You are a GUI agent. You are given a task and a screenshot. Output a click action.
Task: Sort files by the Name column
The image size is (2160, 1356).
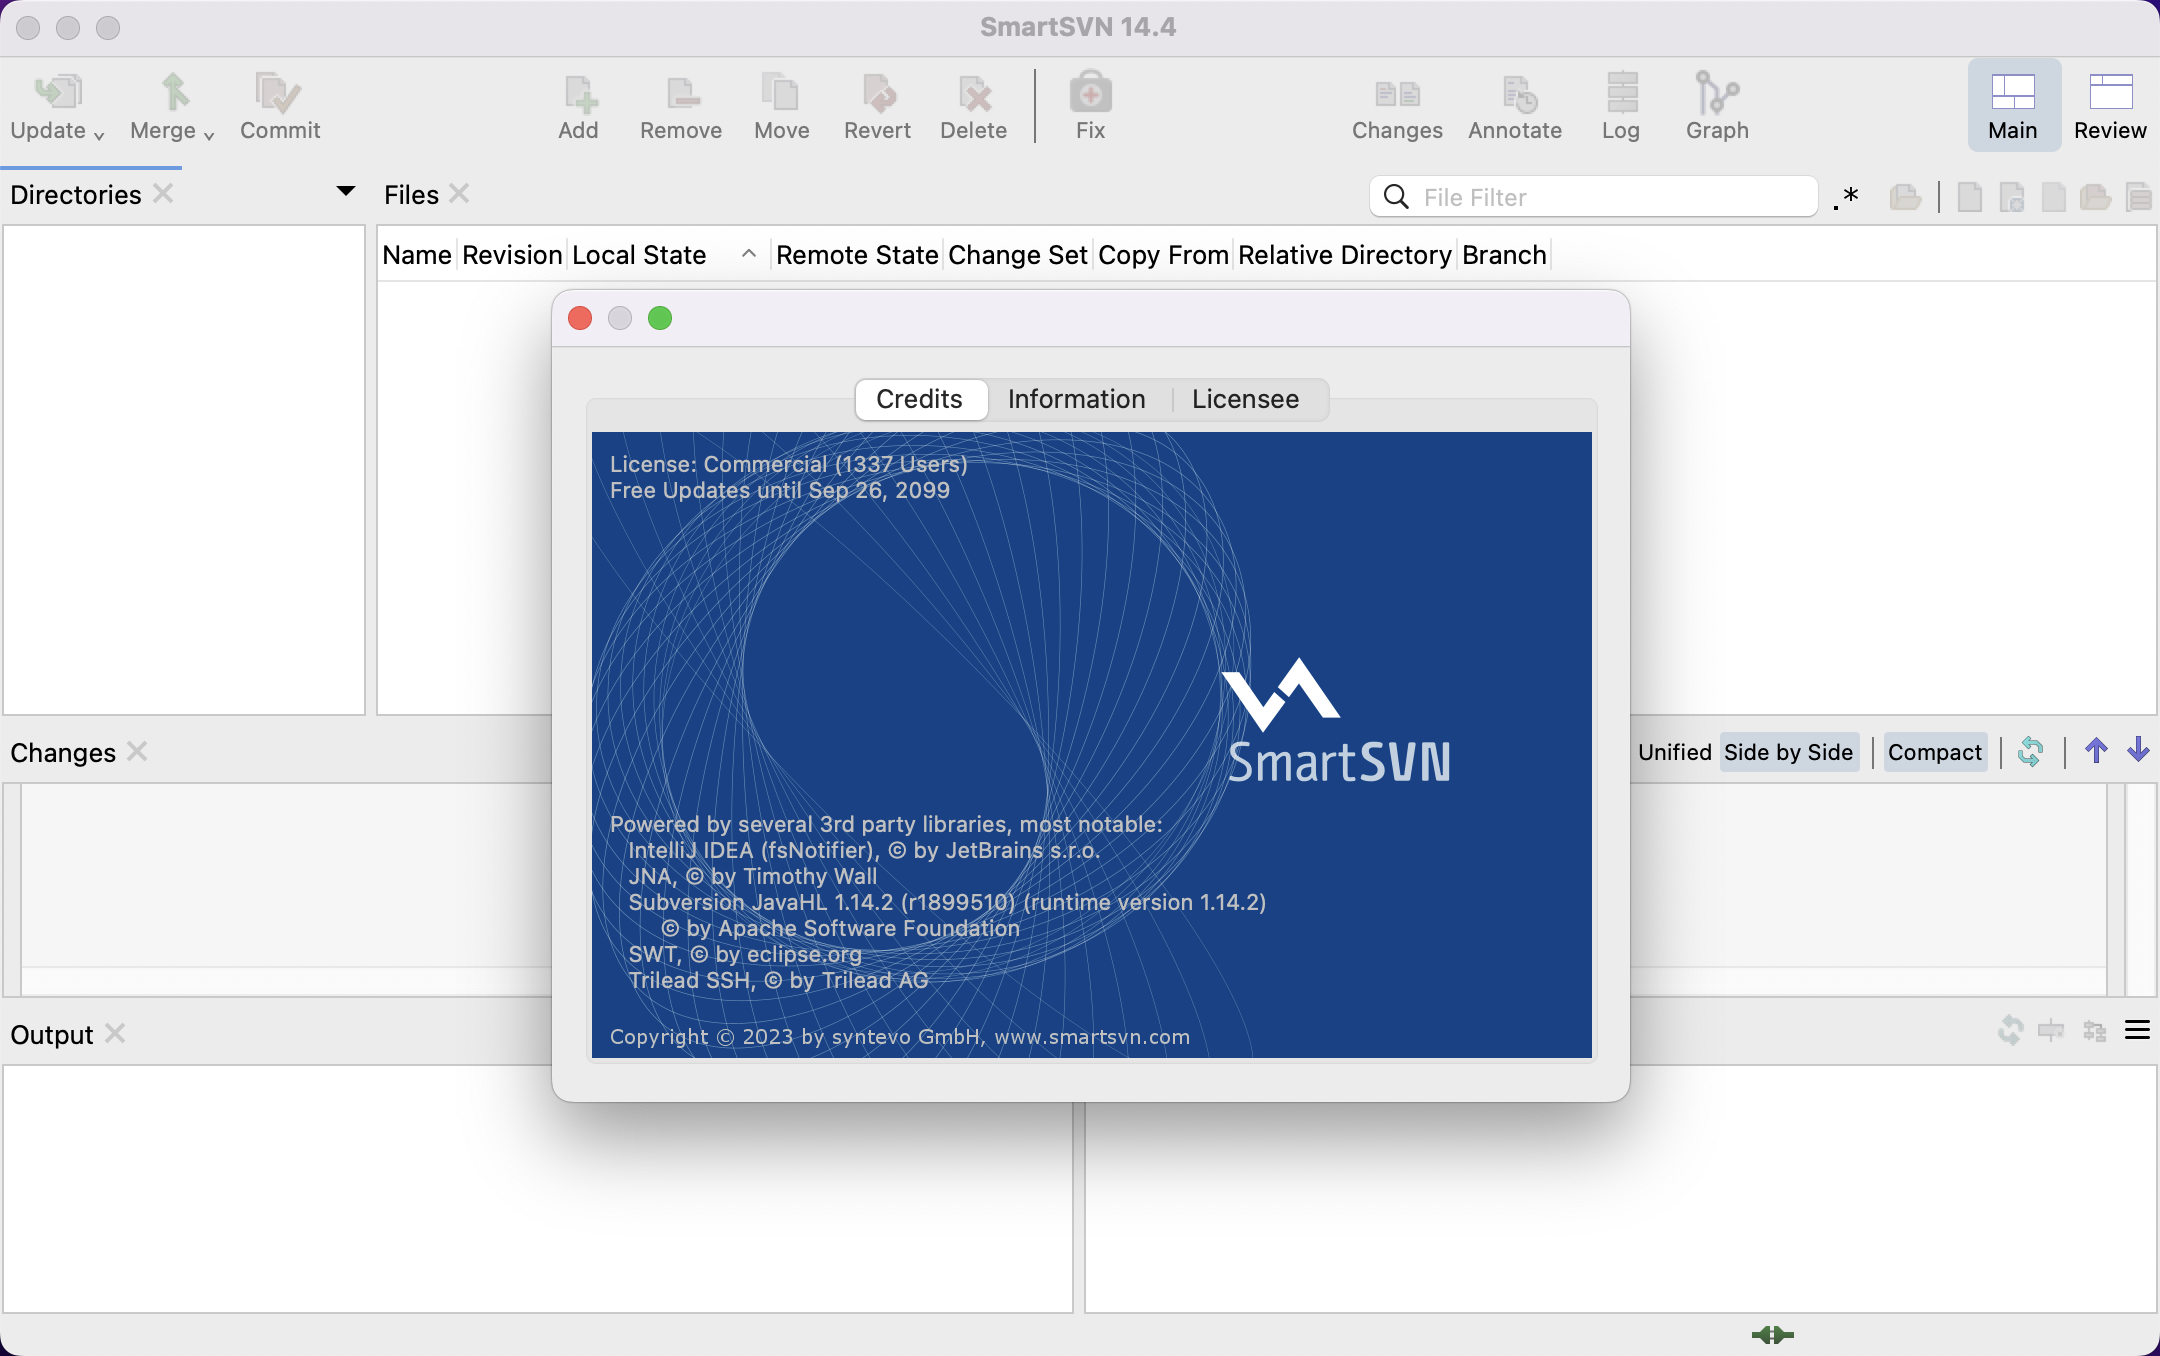(417, 255)
